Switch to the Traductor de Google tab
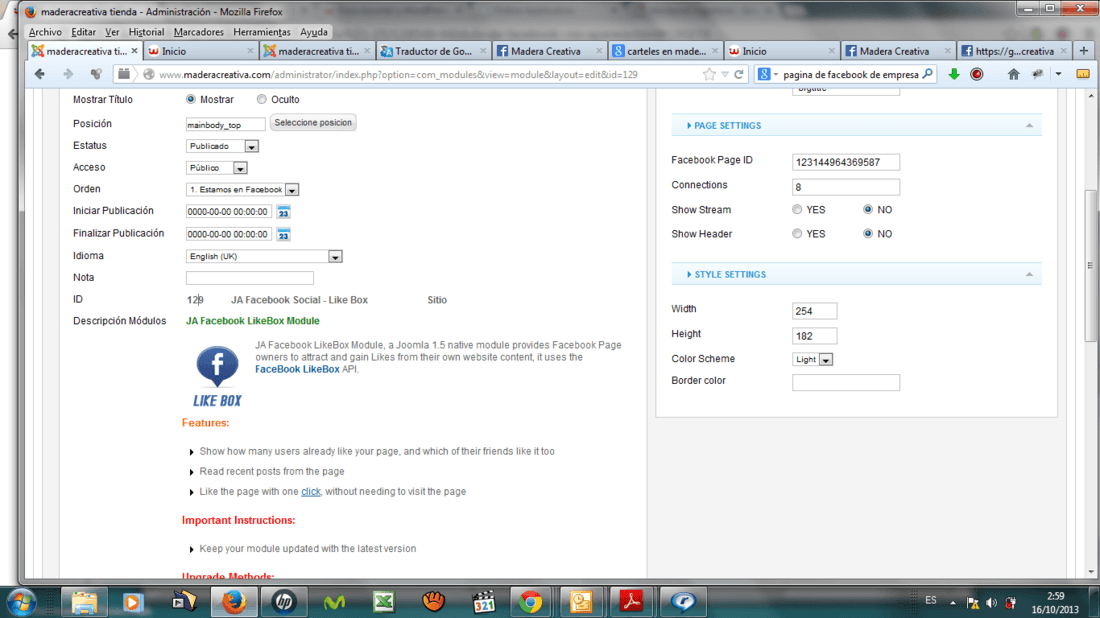1100x618 pixels. 434,51
